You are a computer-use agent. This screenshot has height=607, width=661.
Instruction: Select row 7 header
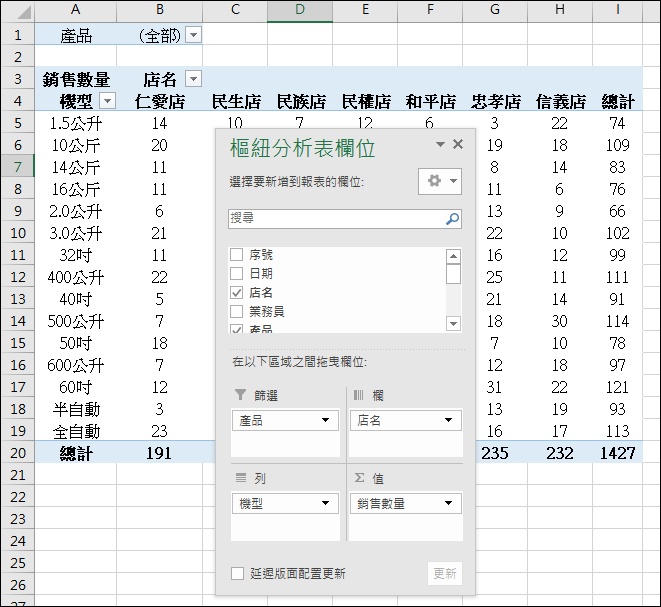point(18,167)
